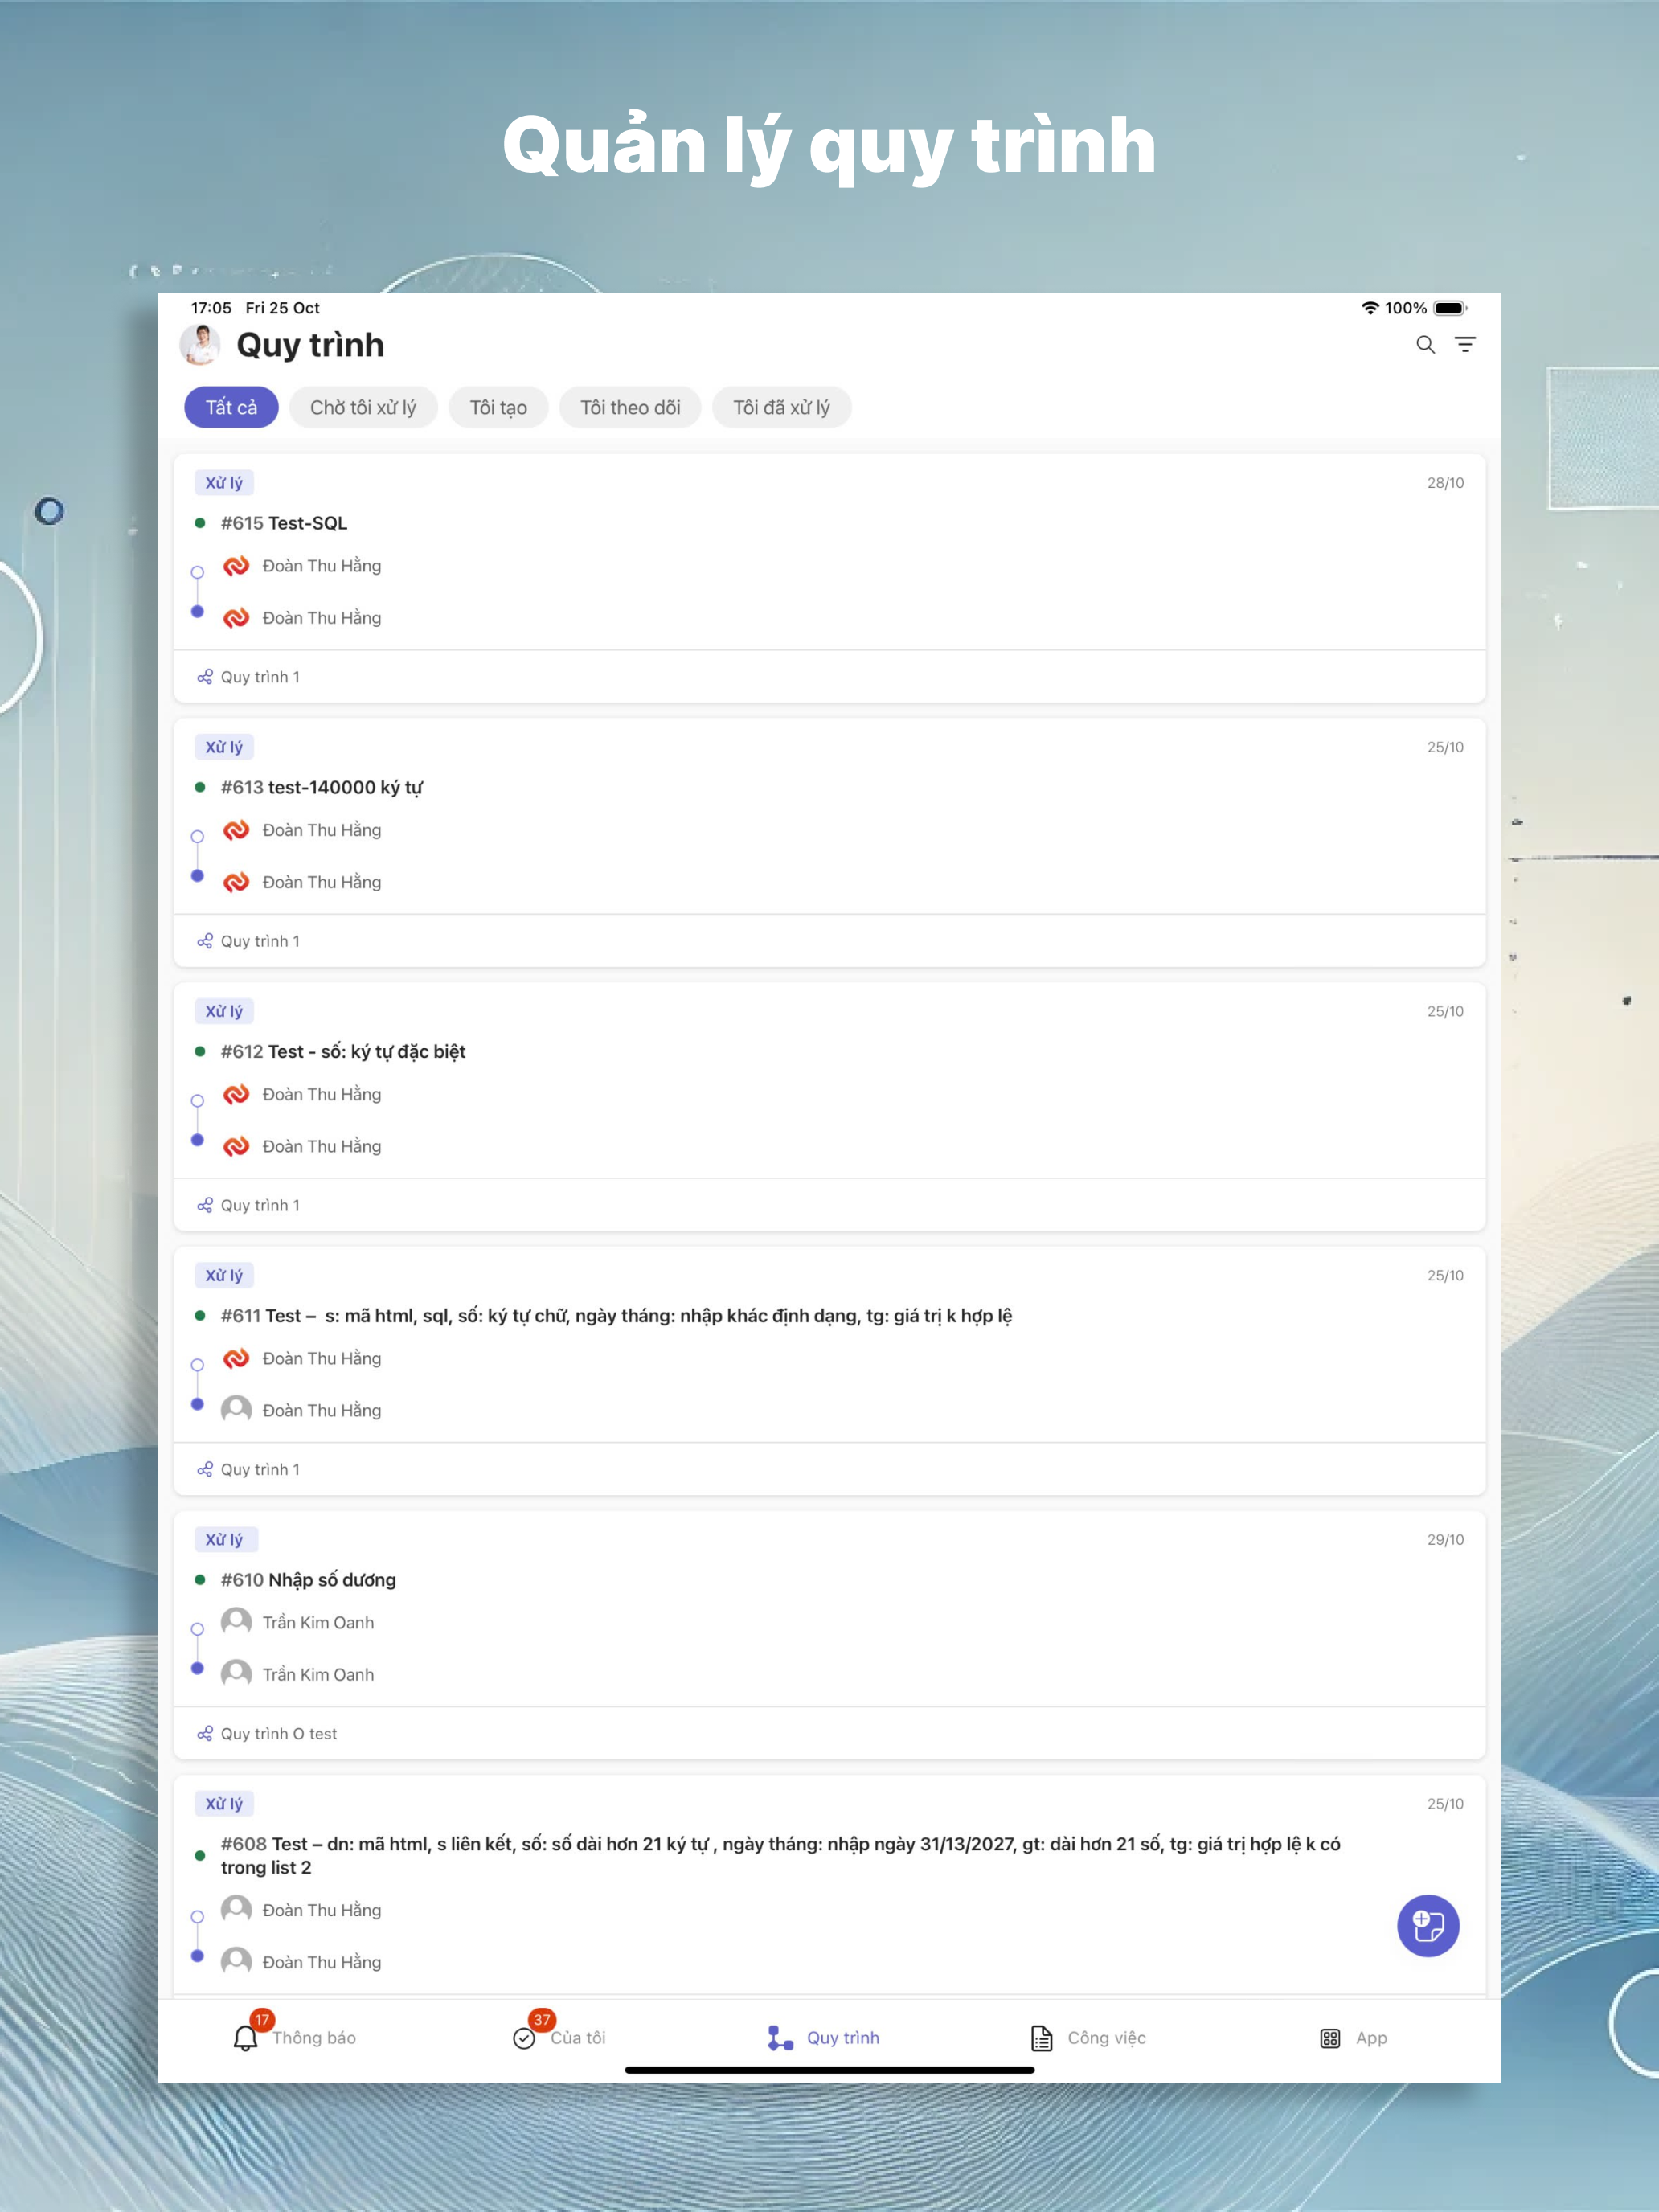Switch to "Chờ tôi xử lý" tab
1659x2212 pixels.
click(x=363, y=407)
